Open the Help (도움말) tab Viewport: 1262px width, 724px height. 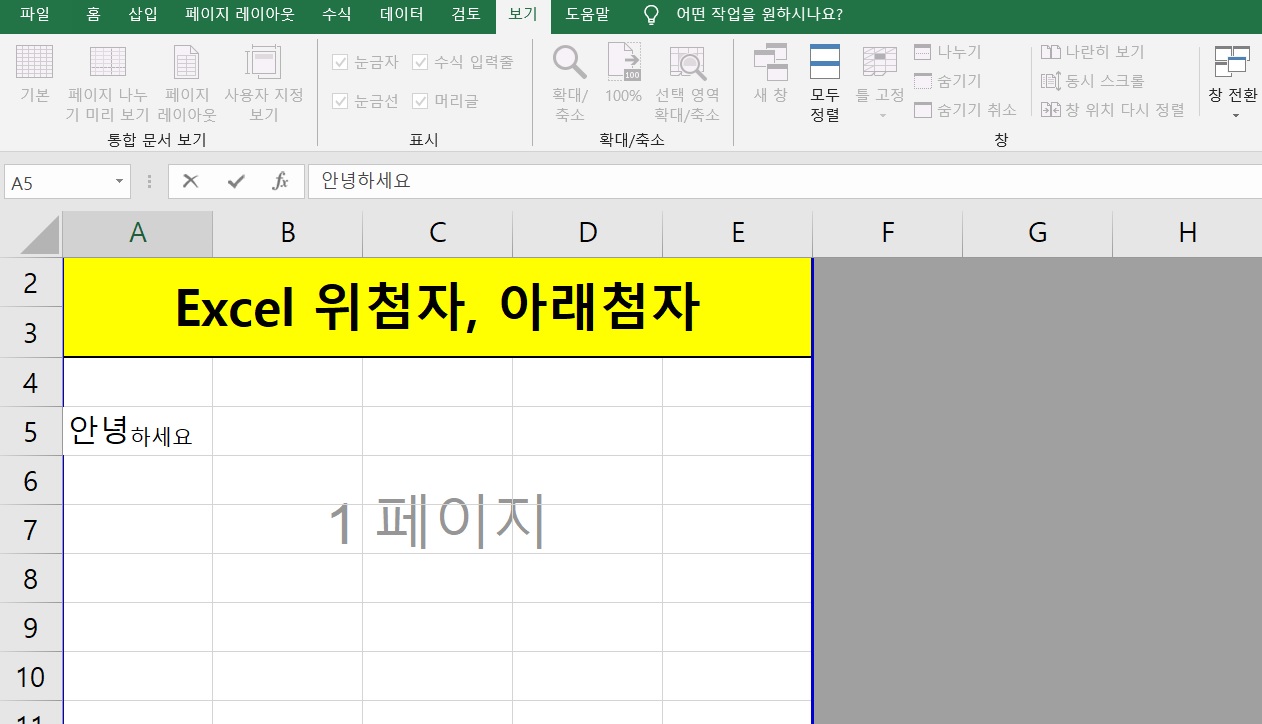[586, 15]
